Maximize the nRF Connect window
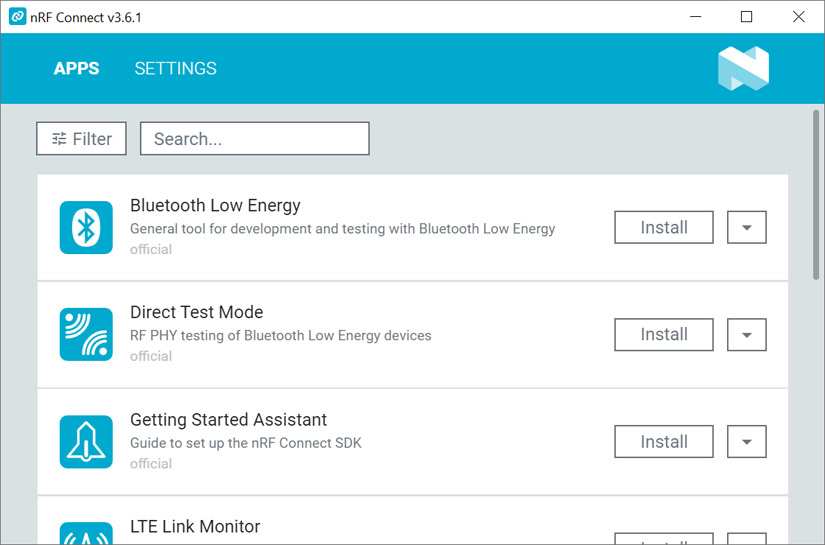 pyautogui.click(x=746, y=17)
